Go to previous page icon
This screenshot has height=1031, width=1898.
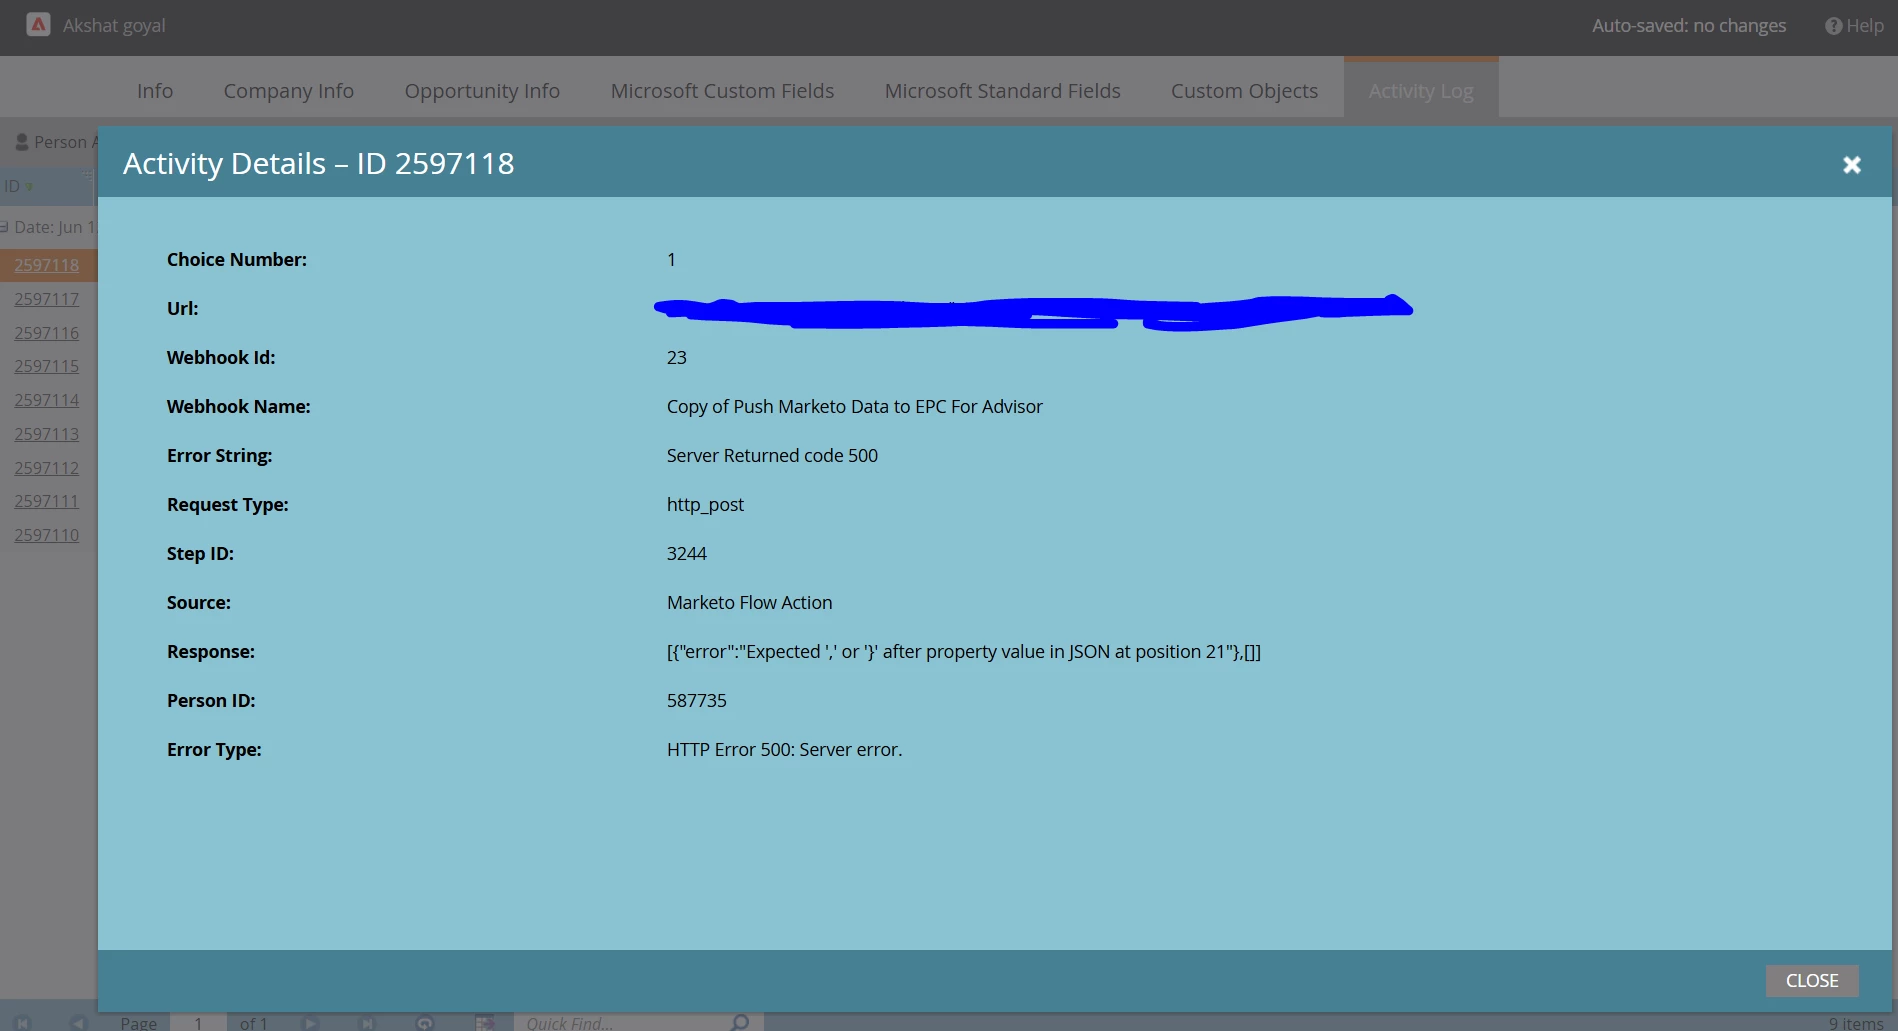79,1023
